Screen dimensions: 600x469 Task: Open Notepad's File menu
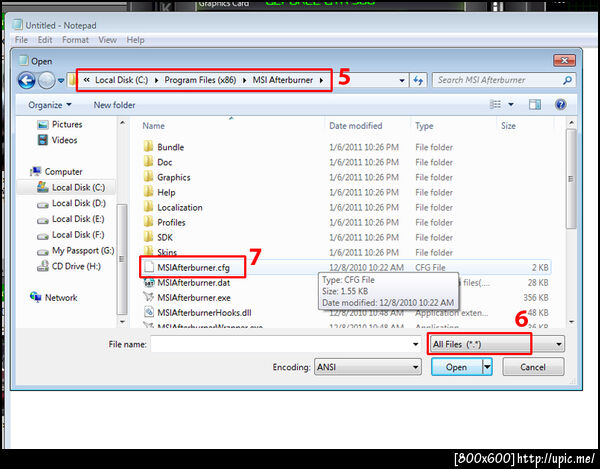click(x=21, y=40)
